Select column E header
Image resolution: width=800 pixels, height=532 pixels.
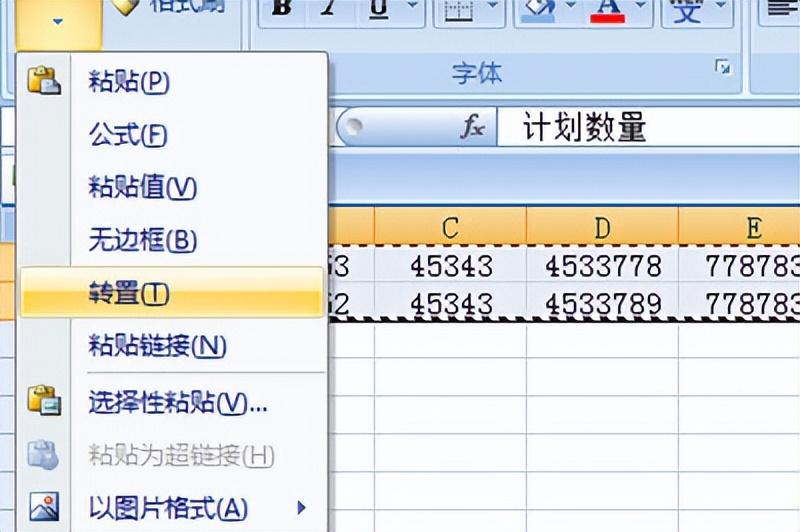click(x=739, y=225)
